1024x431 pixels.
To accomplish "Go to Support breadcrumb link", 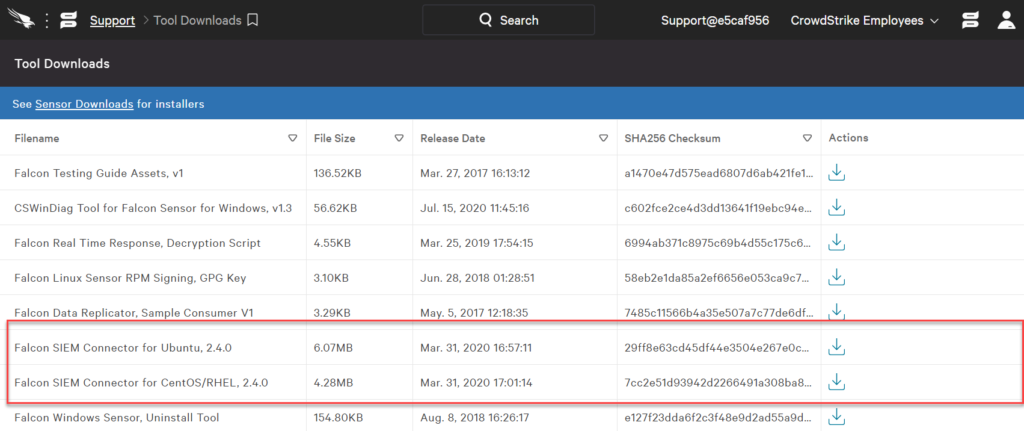I will [112, 20].
